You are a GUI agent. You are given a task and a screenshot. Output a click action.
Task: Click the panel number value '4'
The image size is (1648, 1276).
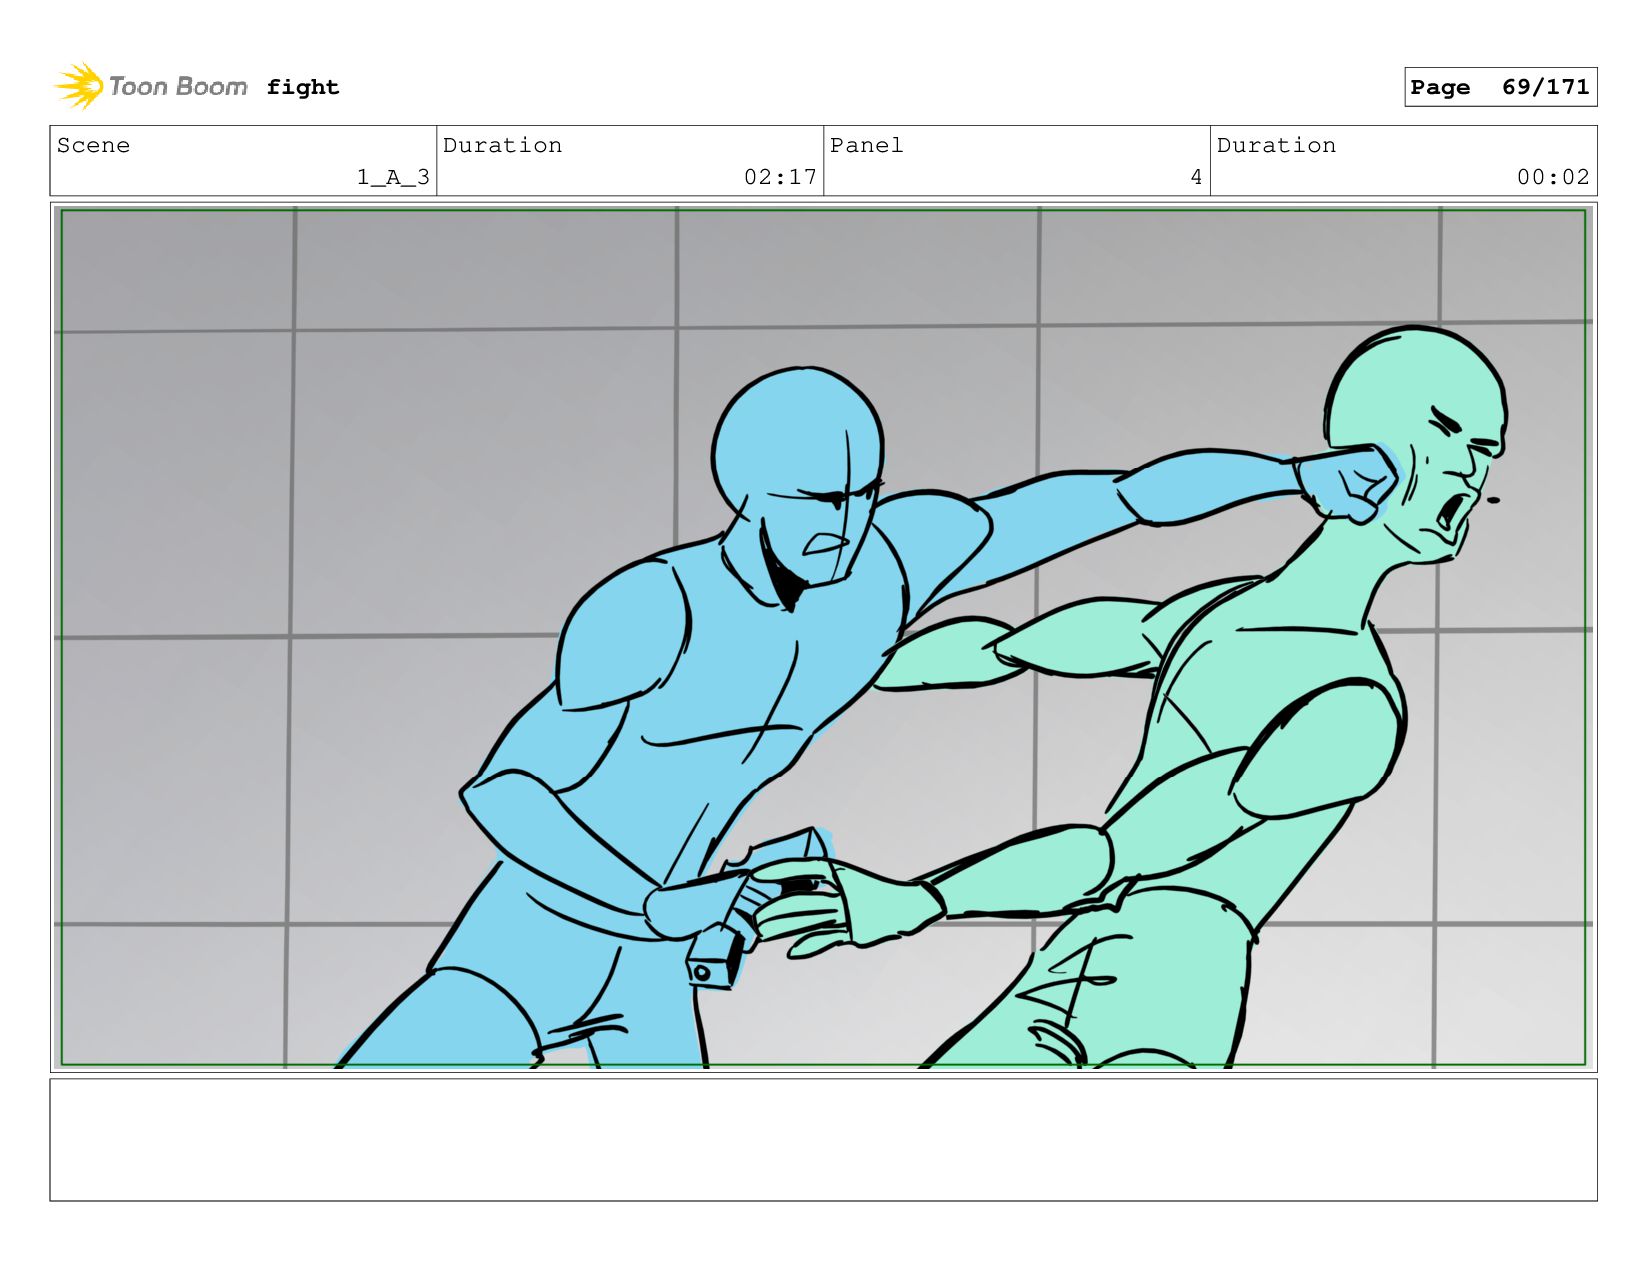pyautogui.click(x=1196, y=177)
